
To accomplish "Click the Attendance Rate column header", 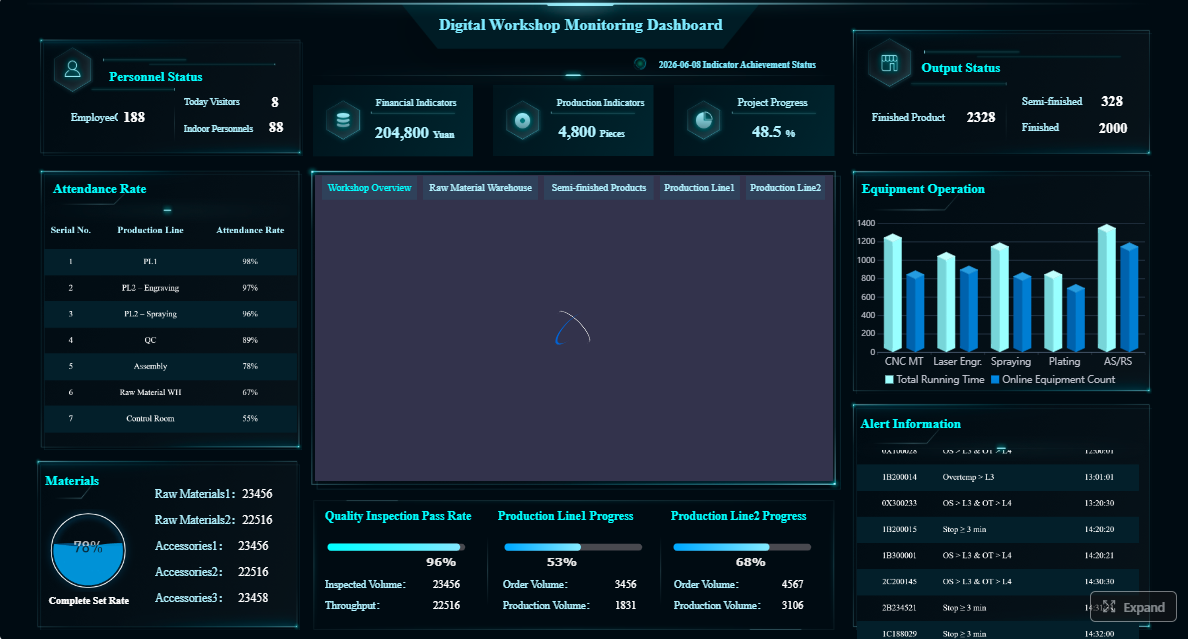I will point(250,230).
